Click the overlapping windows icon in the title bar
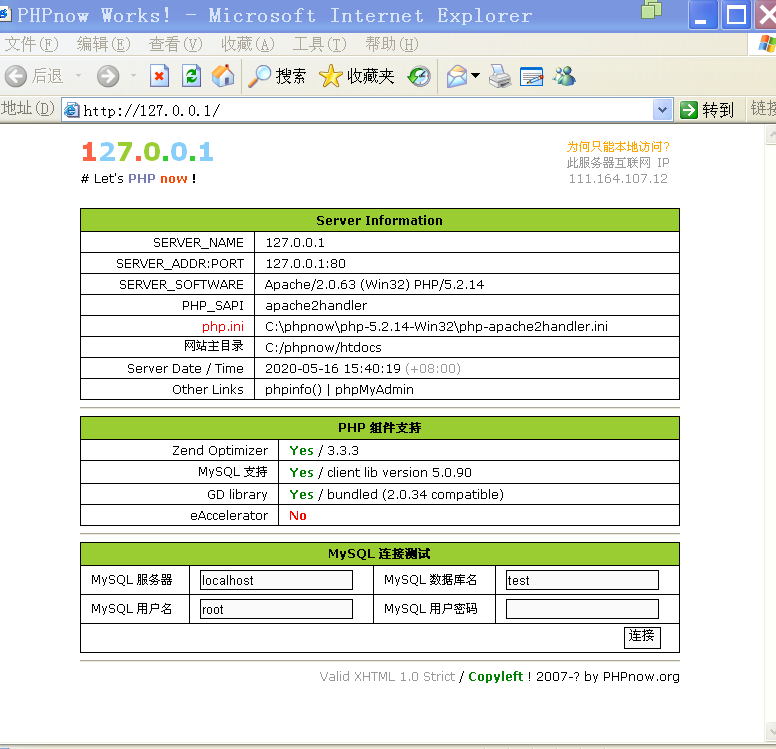This screenshot has width=776, height=749. pyautogui.click(x=651, y=9)
